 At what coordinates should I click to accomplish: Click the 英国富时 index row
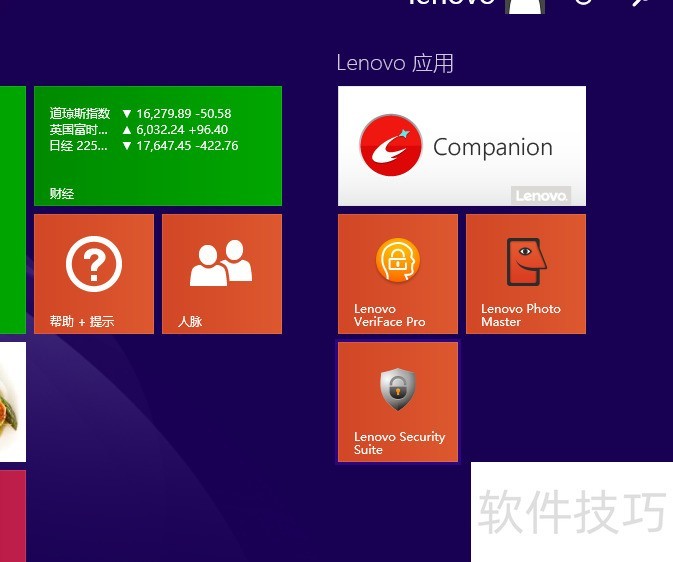click(139, 130)
